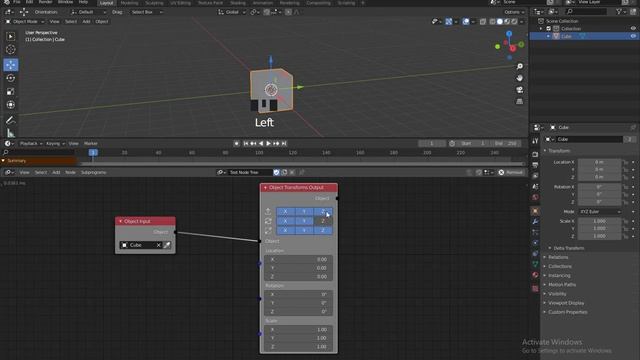Select the Measure tool

point(11,133)
